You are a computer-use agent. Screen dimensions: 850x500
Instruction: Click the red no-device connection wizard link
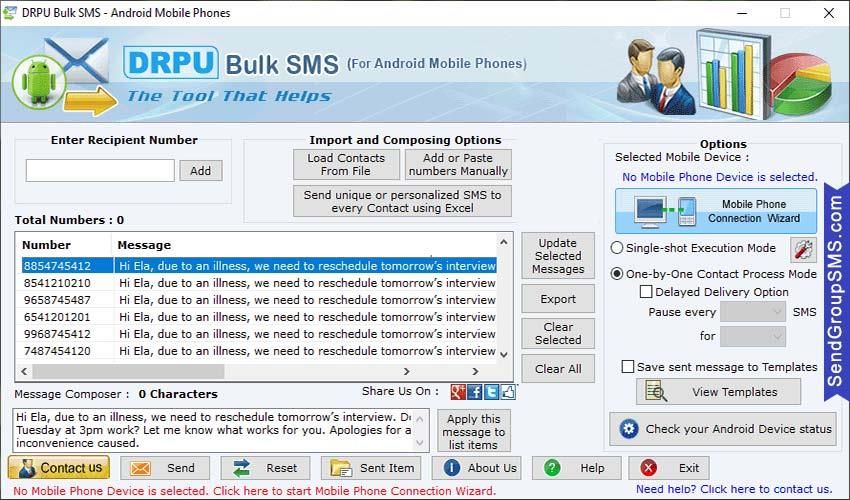pos(254,491)
